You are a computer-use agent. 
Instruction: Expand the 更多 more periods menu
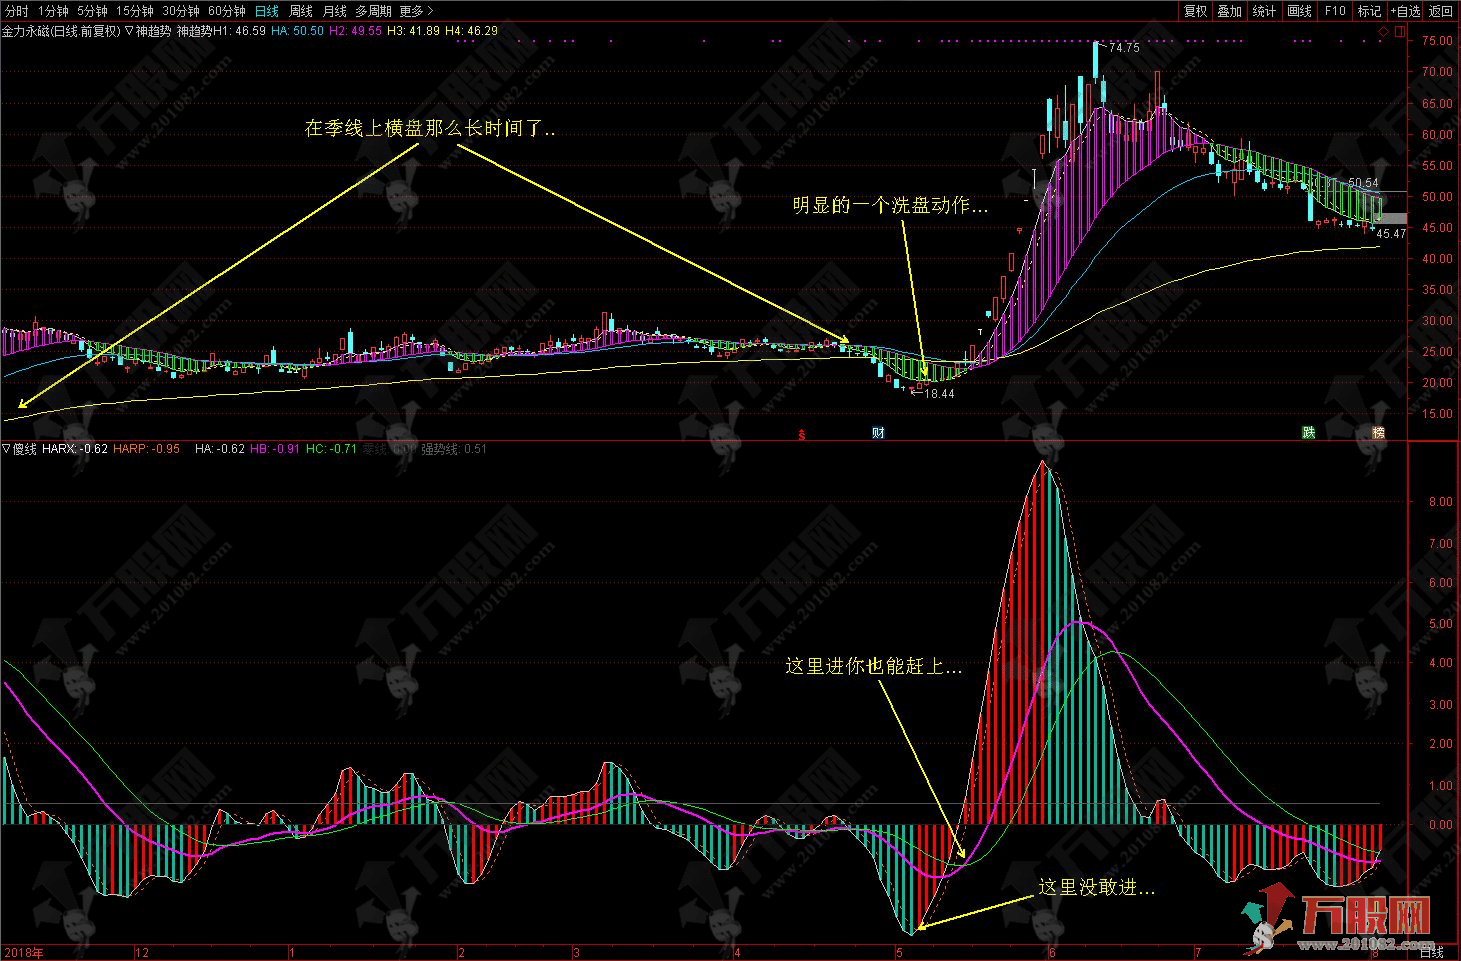pyautogui.click(x=416, y=11)
